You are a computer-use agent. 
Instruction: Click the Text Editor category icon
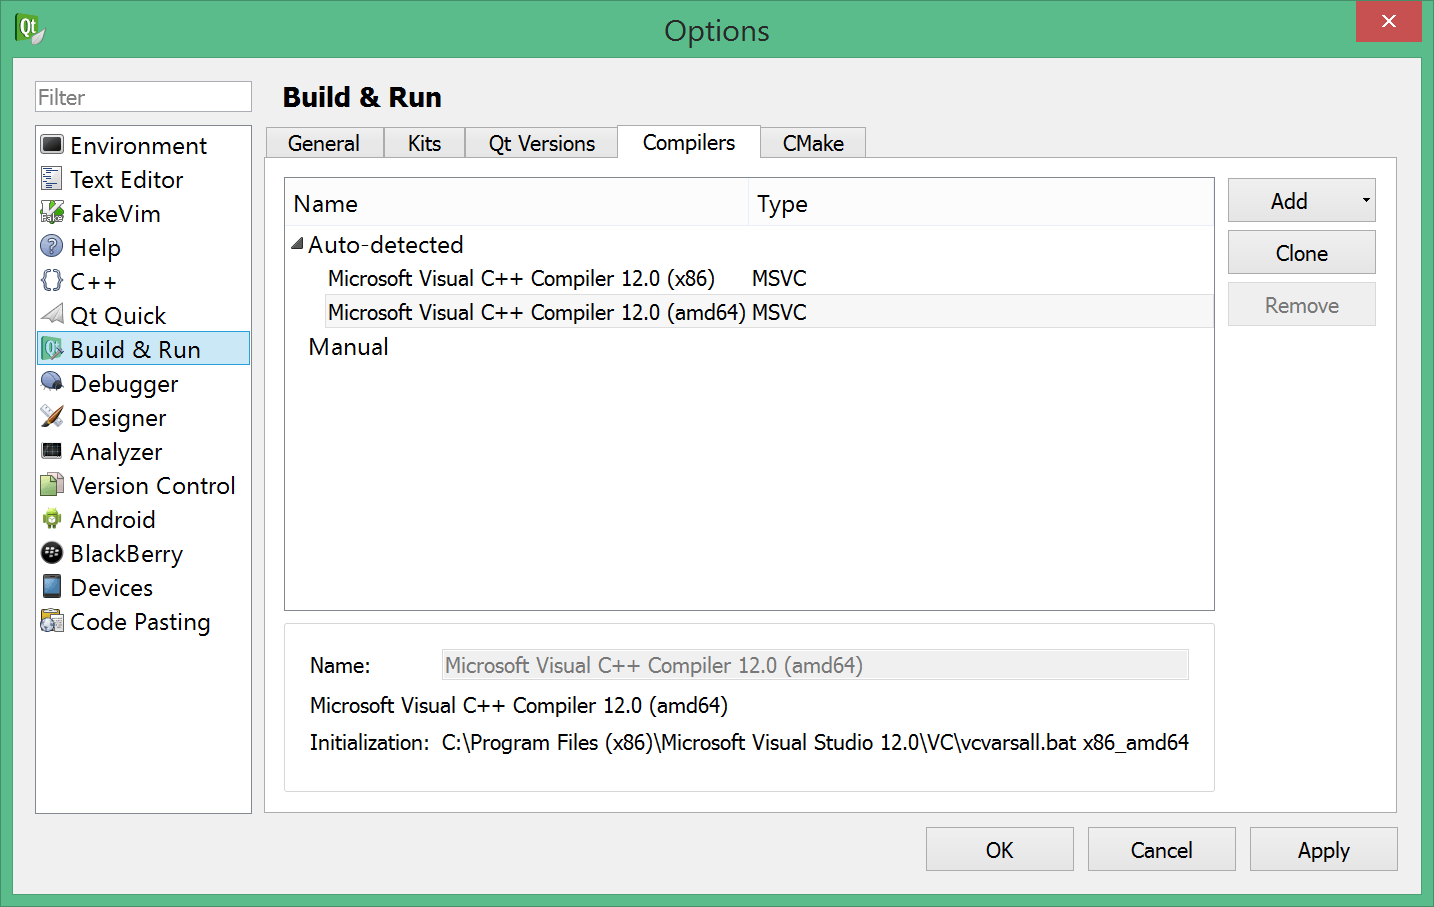52,179
